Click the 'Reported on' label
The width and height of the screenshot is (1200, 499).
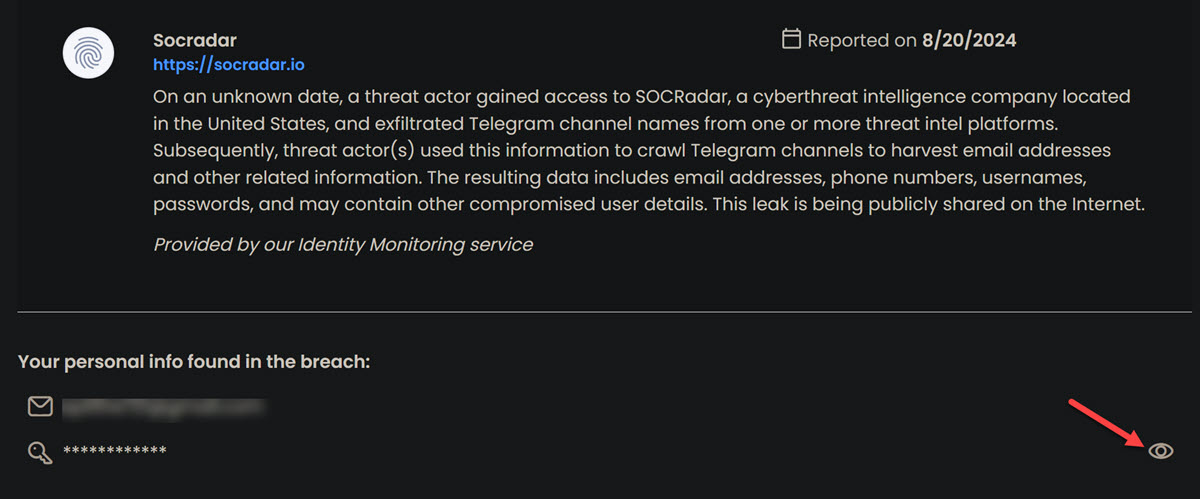pos(862,40)
